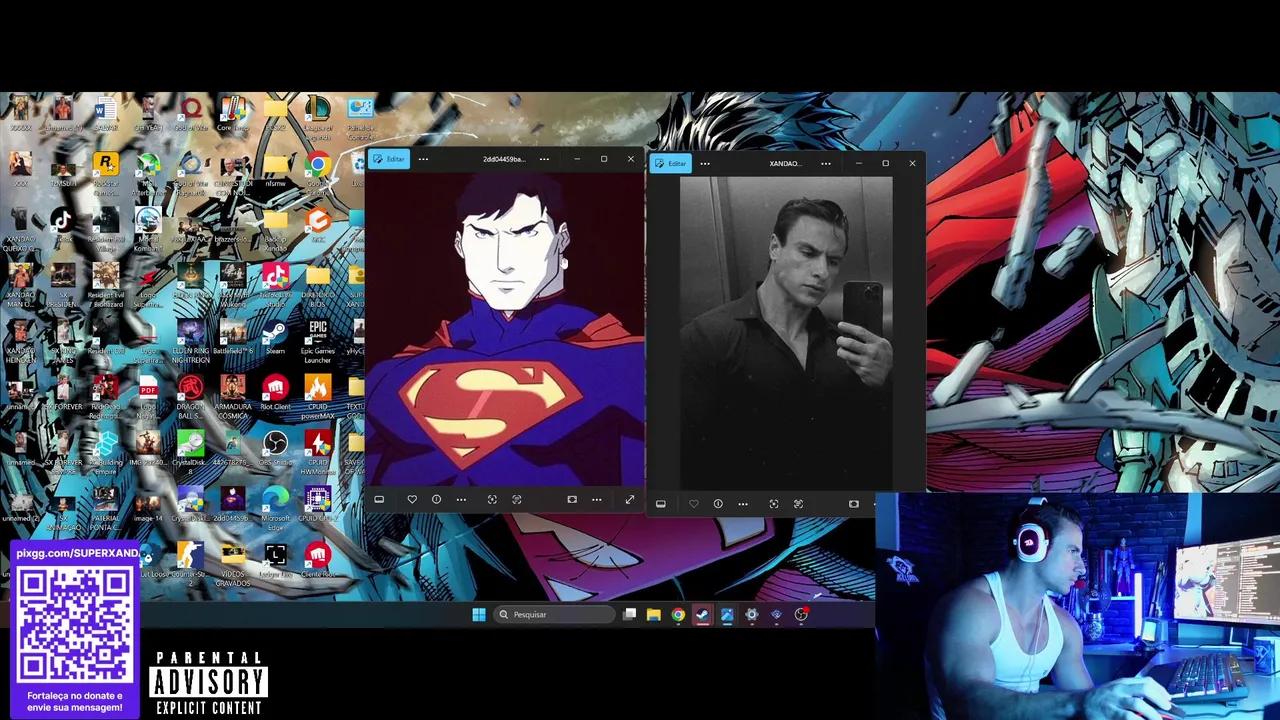Select the SALVAR Word document on the desktop
1280x720 pixels.
point(106,114)
